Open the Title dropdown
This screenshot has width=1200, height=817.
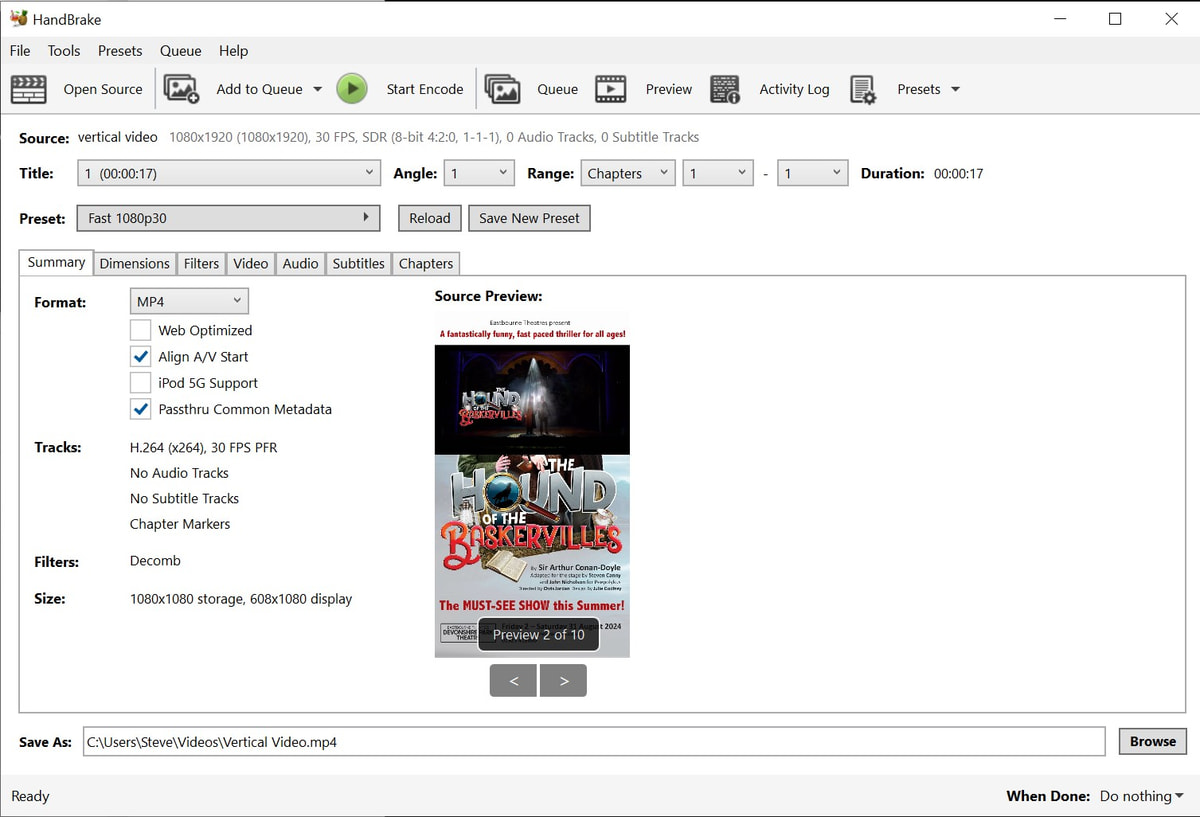[228, 172]
